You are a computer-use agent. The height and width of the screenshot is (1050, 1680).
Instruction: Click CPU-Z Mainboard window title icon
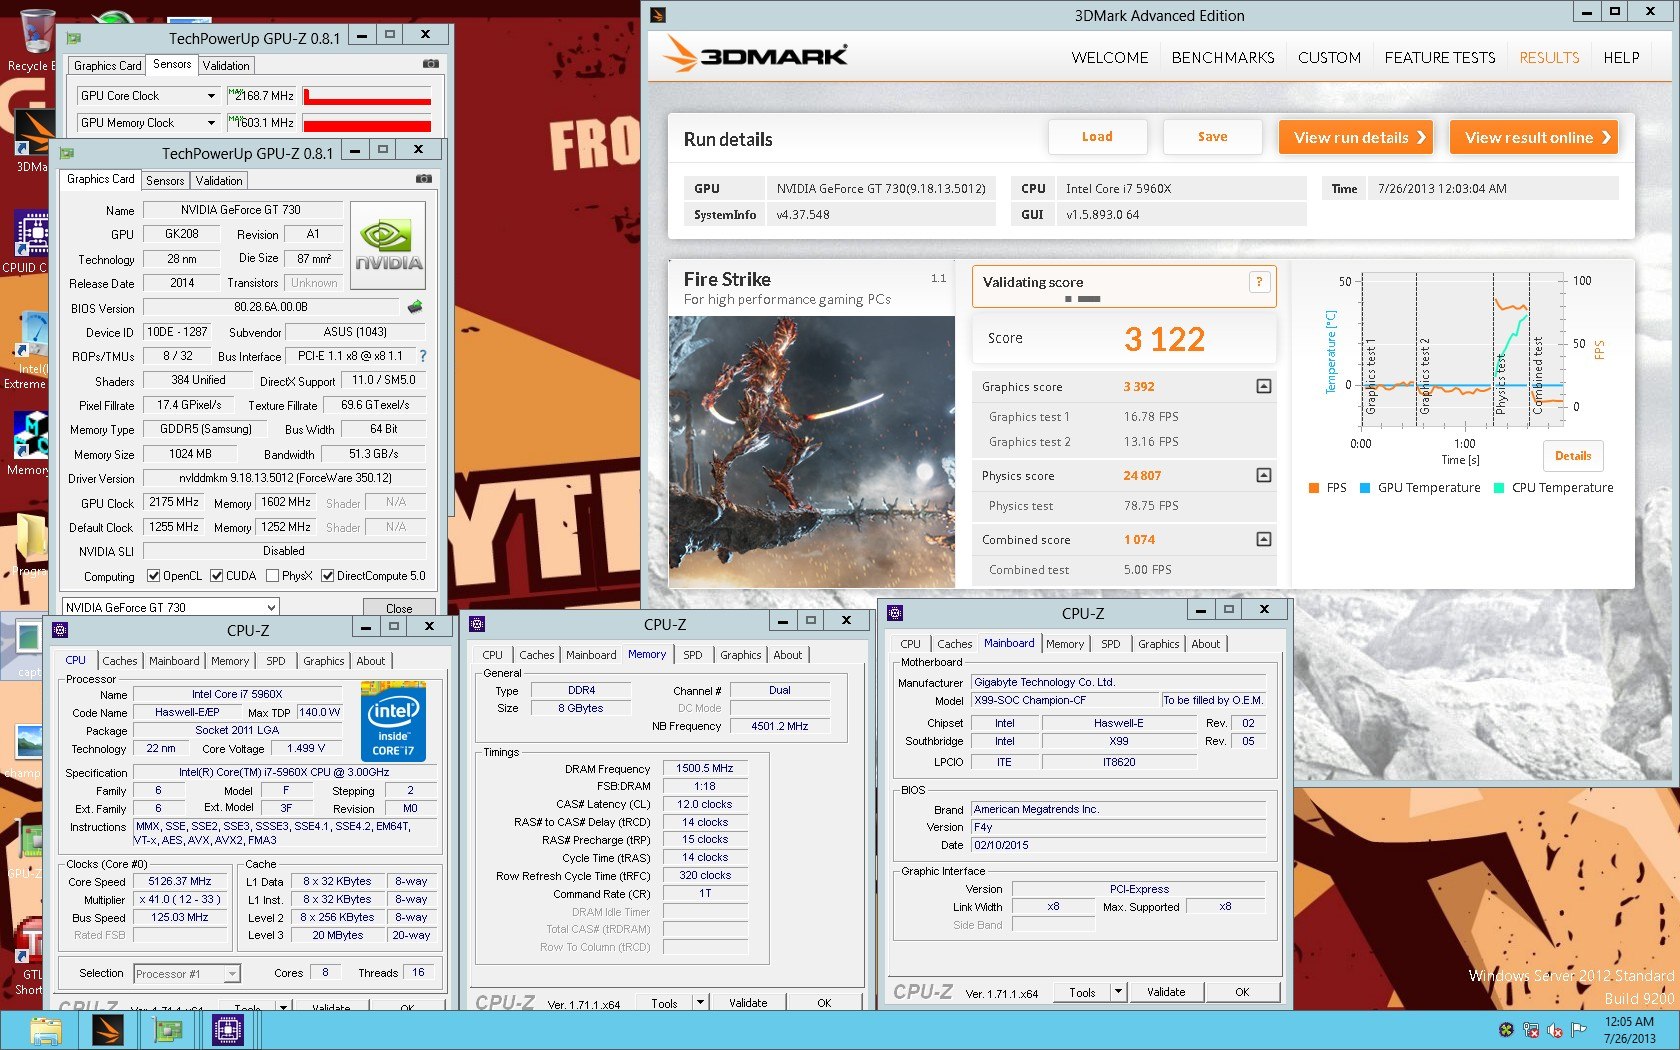(895, 613)
